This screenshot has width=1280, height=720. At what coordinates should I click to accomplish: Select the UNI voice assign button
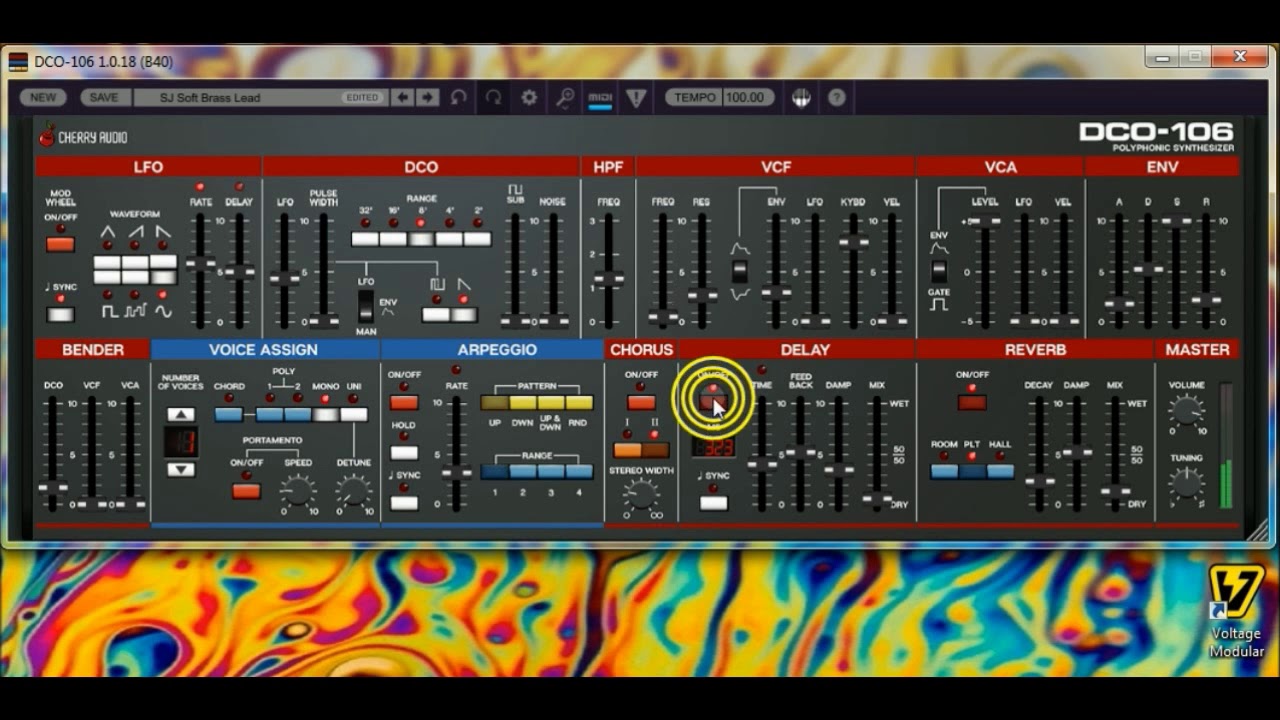[354, 414]
